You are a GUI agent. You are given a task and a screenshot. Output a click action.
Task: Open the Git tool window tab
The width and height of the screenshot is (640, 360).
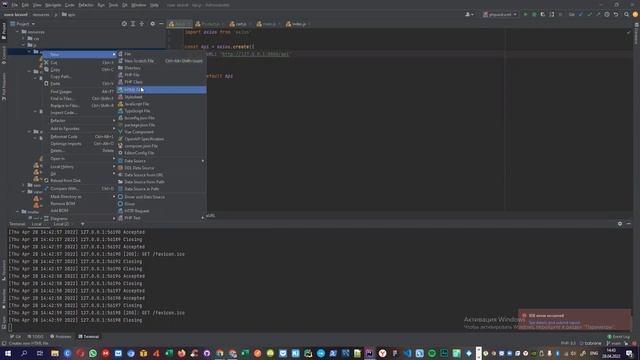pos(16,336)
